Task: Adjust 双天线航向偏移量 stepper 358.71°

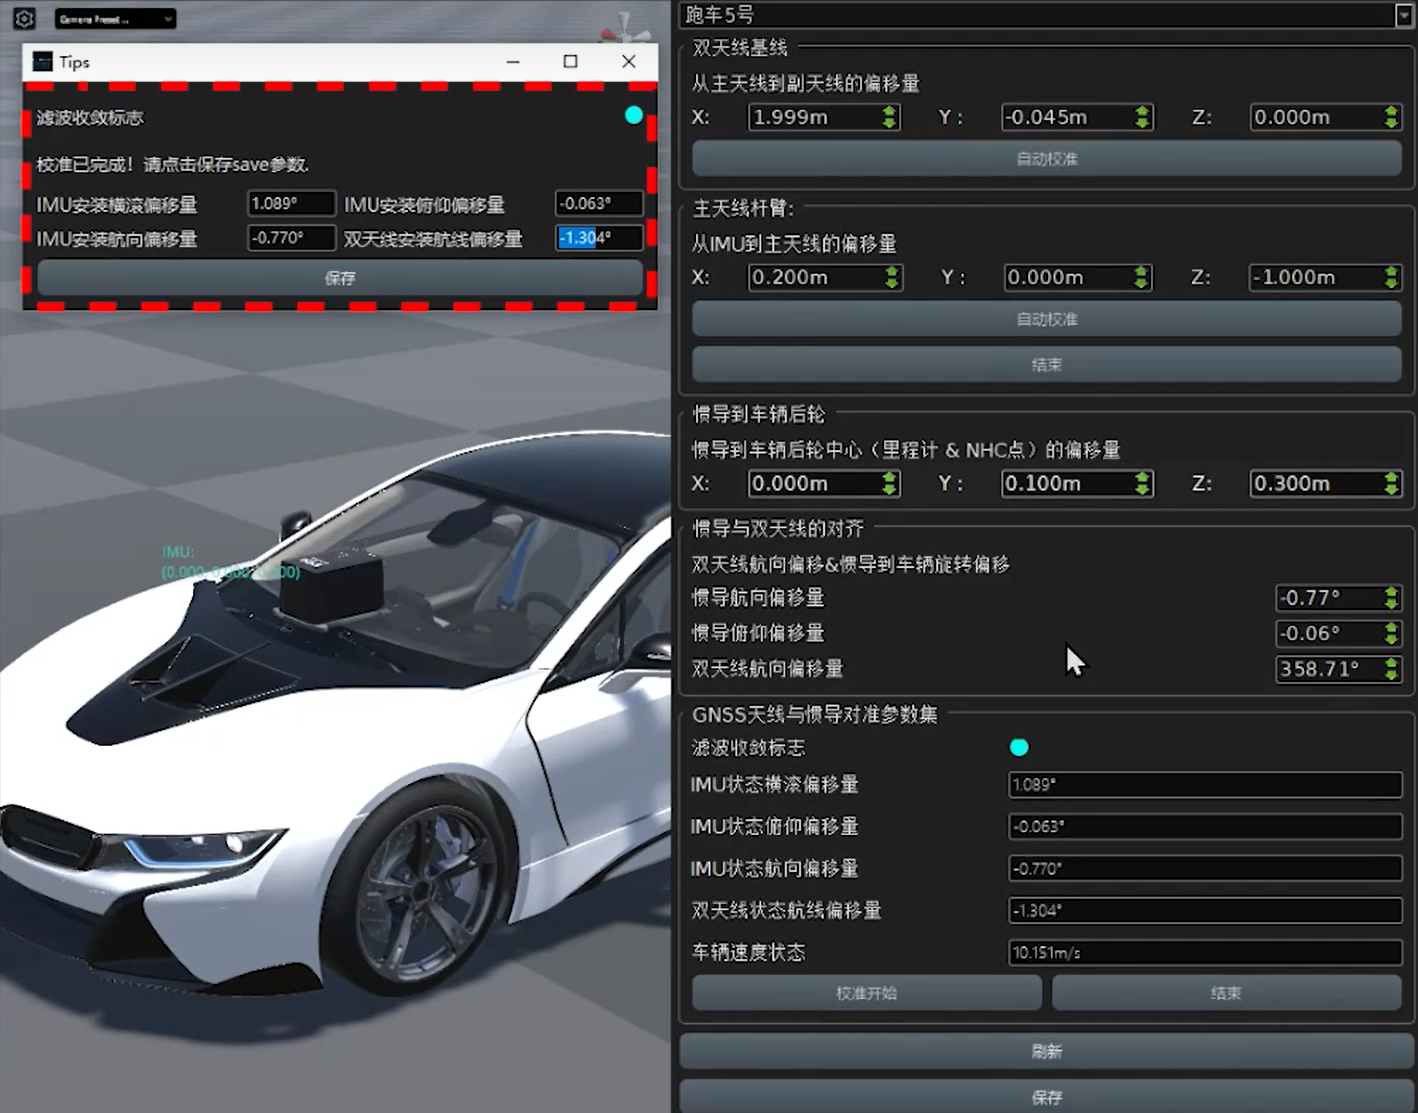Action: point(1391,669)
